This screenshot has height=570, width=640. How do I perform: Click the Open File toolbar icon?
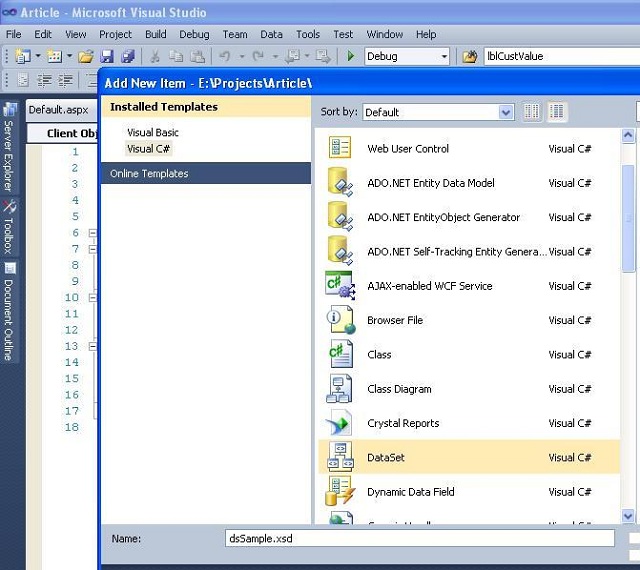[x=86, y=57]
